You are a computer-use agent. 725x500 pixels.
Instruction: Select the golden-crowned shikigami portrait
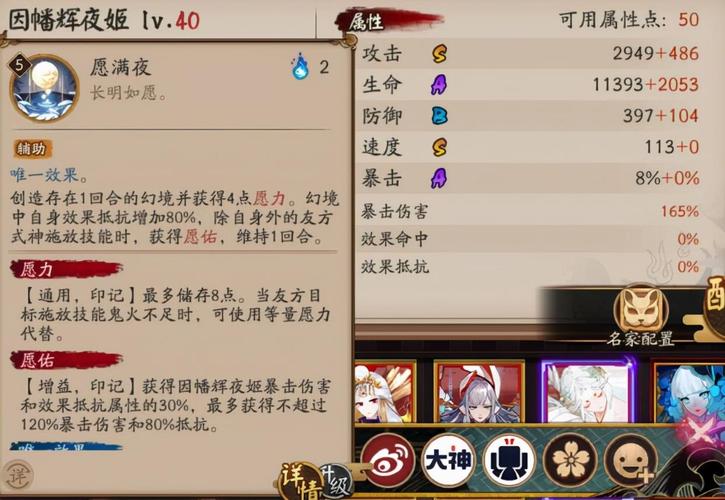point(385,392)
